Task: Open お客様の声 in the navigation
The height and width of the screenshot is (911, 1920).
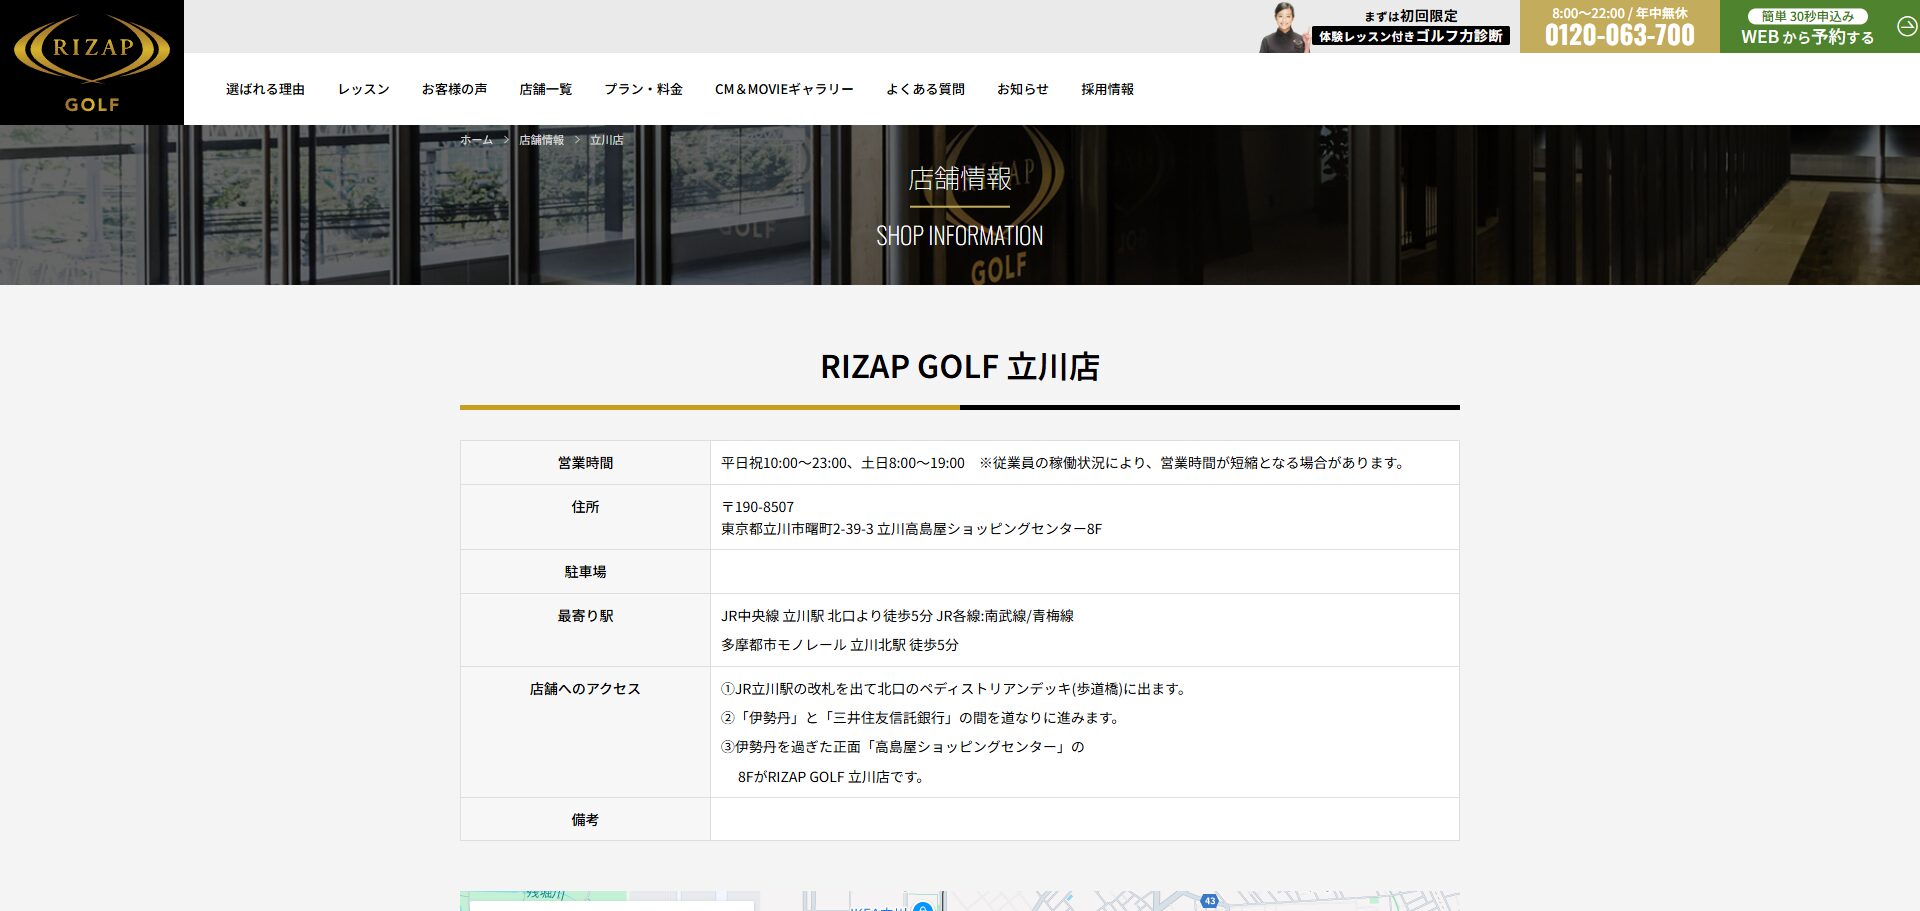Action: tap(454, 89)
